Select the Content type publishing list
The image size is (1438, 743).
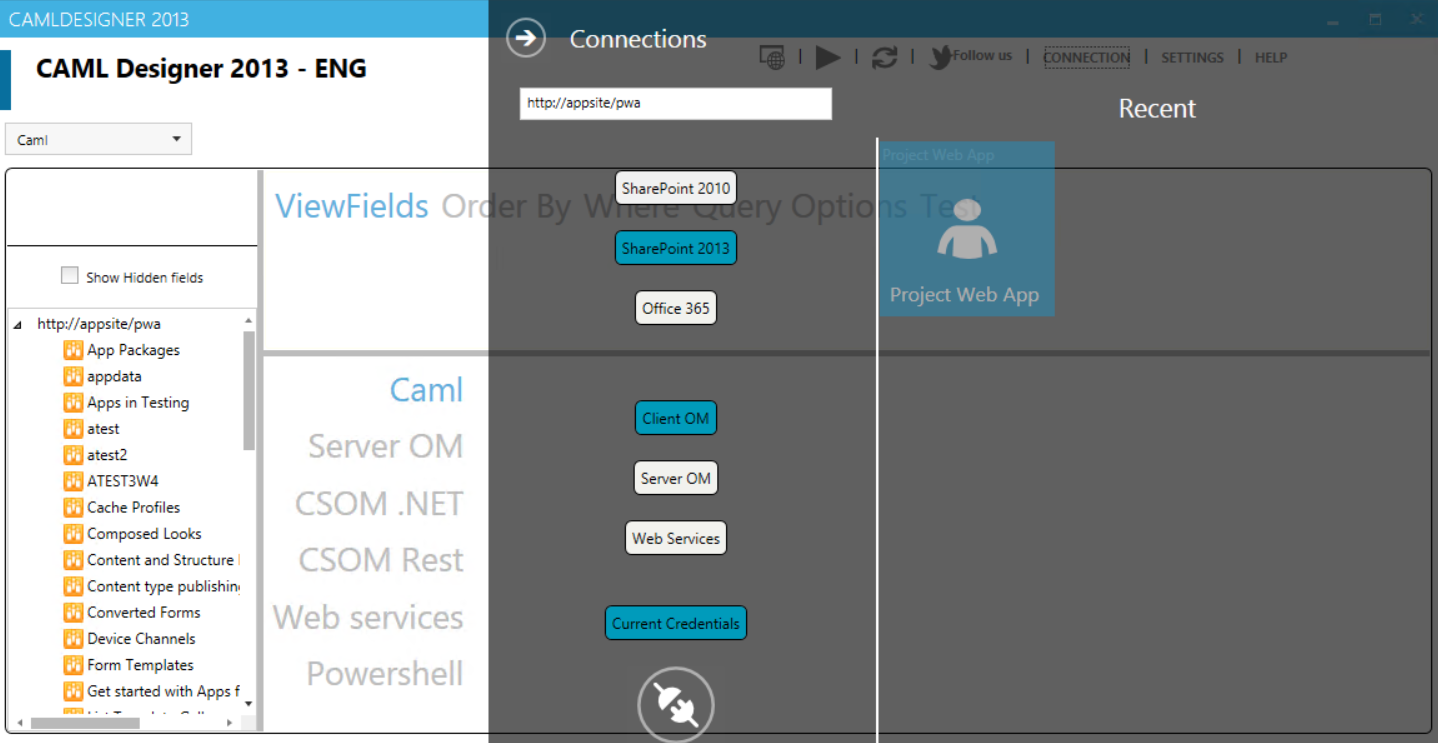click(x=163, y=586)
